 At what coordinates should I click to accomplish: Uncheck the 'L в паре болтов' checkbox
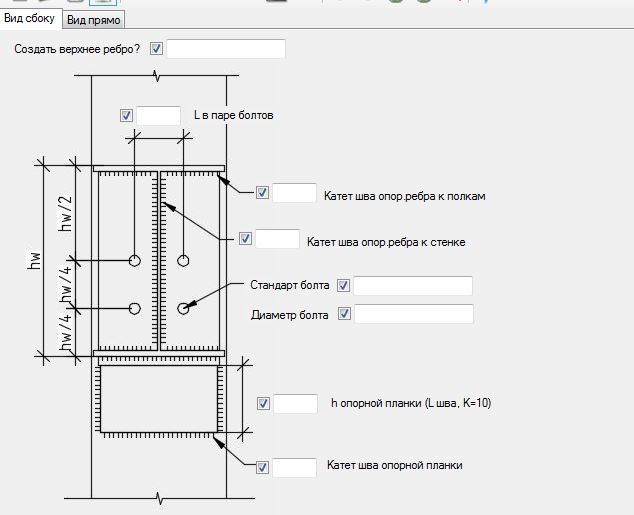click(x=126, y=115)
